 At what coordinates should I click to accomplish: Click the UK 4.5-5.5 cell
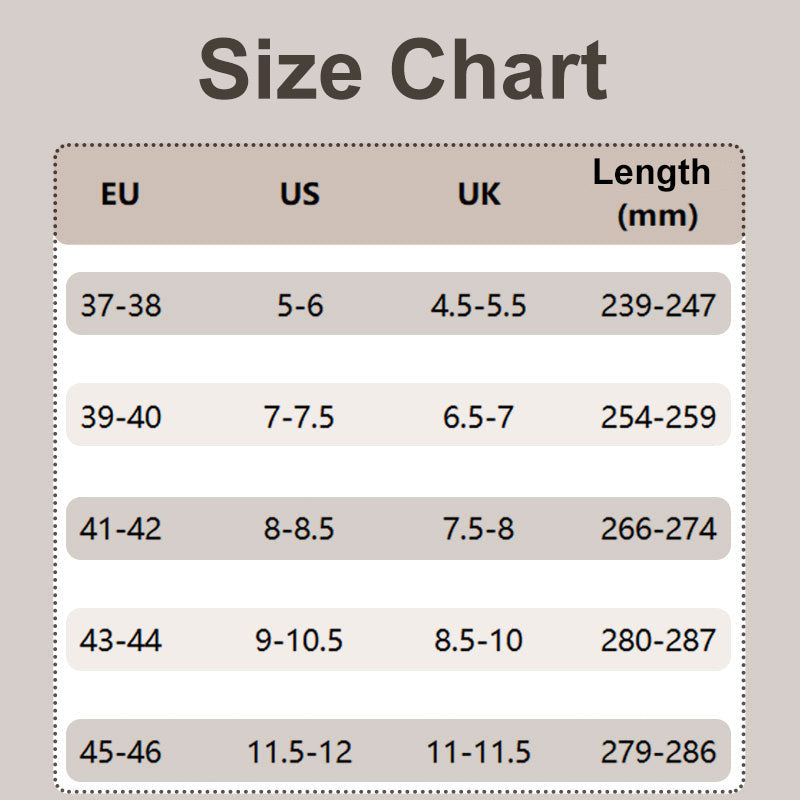pos(478,305)
